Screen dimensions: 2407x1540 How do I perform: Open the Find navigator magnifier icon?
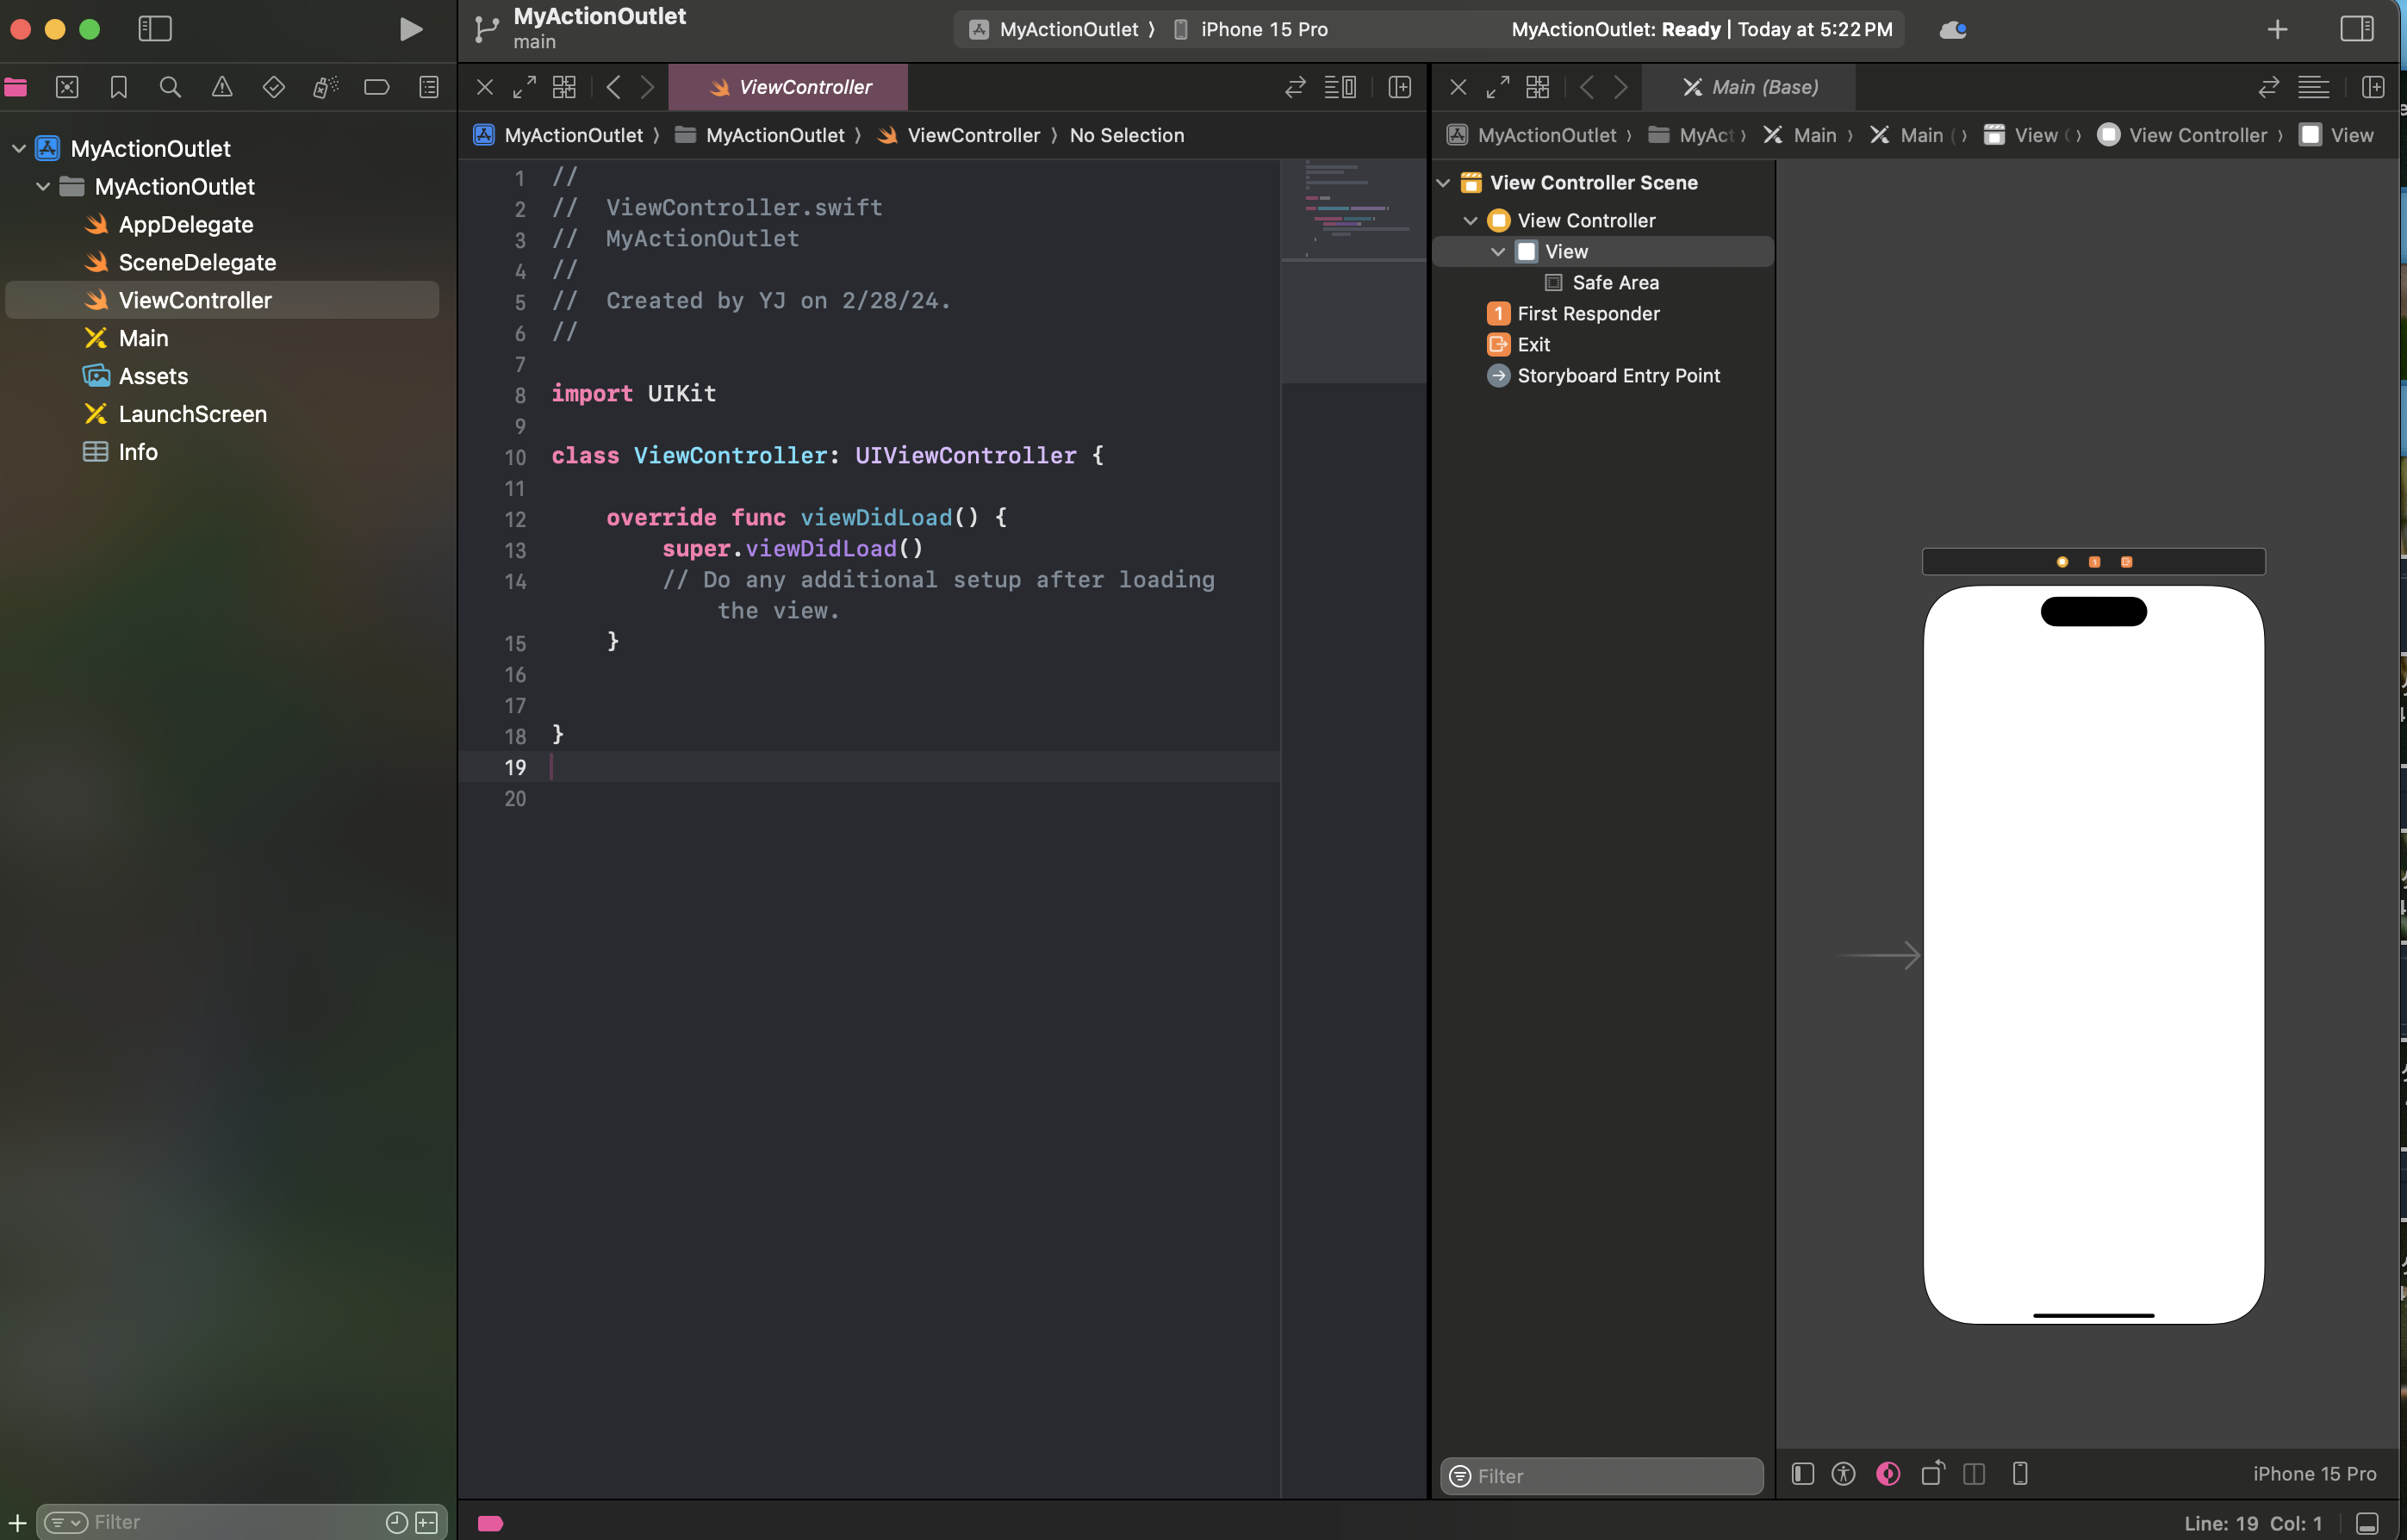point(170,87)
